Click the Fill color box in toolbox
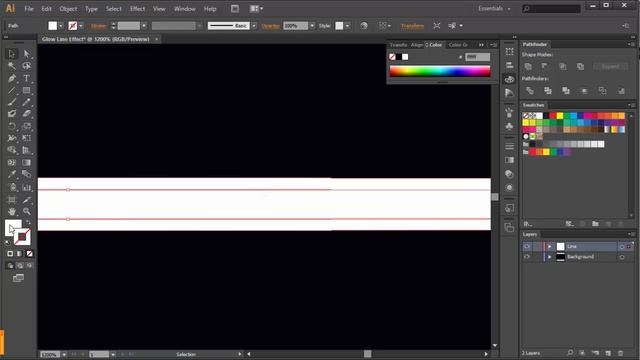 click(x=12, y=227)
